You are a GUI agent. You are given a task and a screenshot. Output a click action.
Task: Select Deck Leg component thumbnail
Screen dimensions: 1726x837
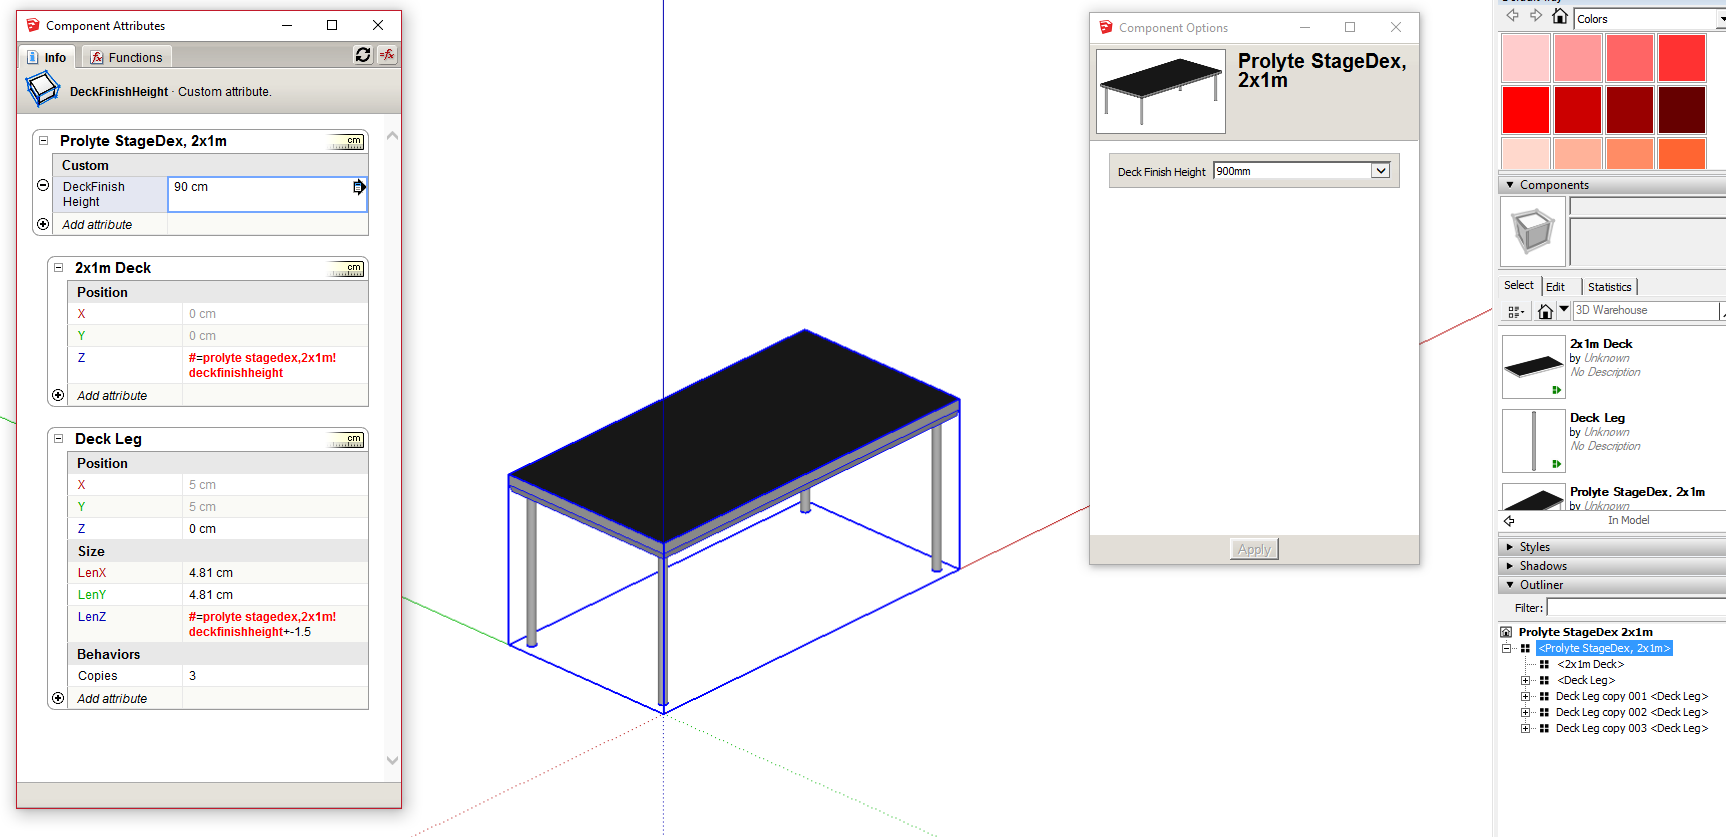pyautogui.click(x=1533, y=440)
